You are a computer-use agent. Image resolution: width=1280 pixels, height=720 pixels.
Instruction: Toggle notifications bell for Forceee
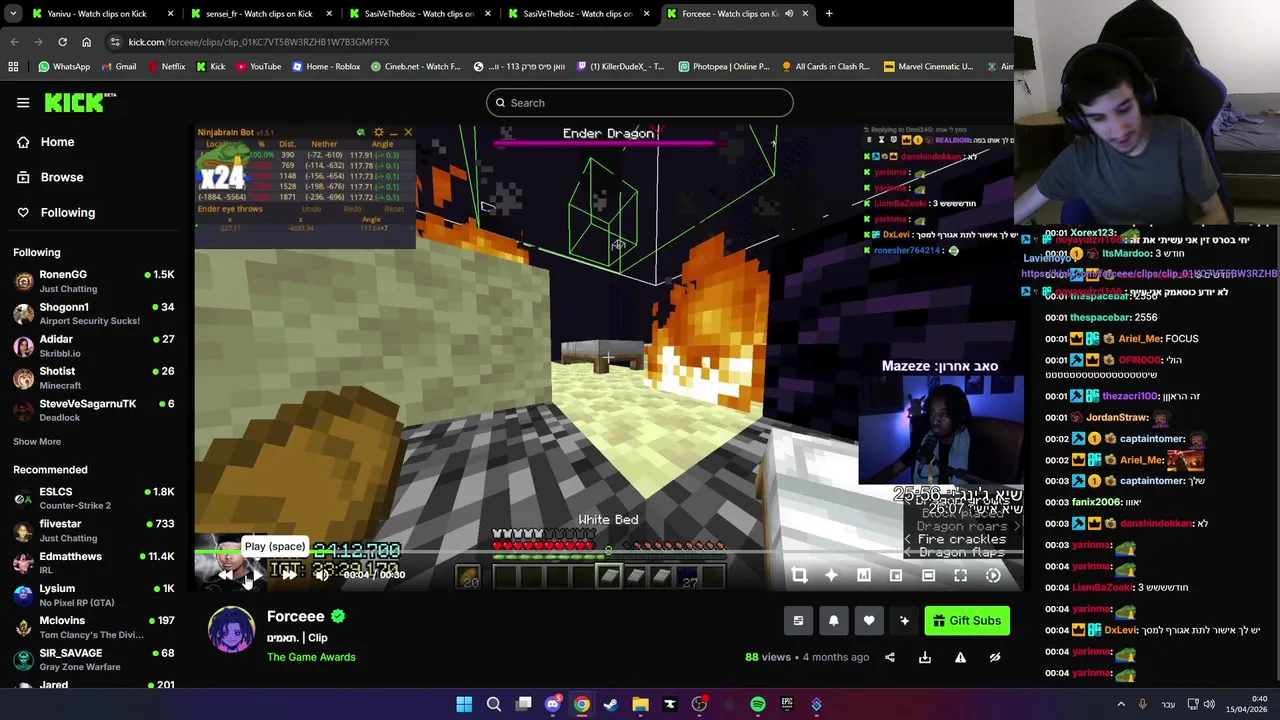[834, 621]
